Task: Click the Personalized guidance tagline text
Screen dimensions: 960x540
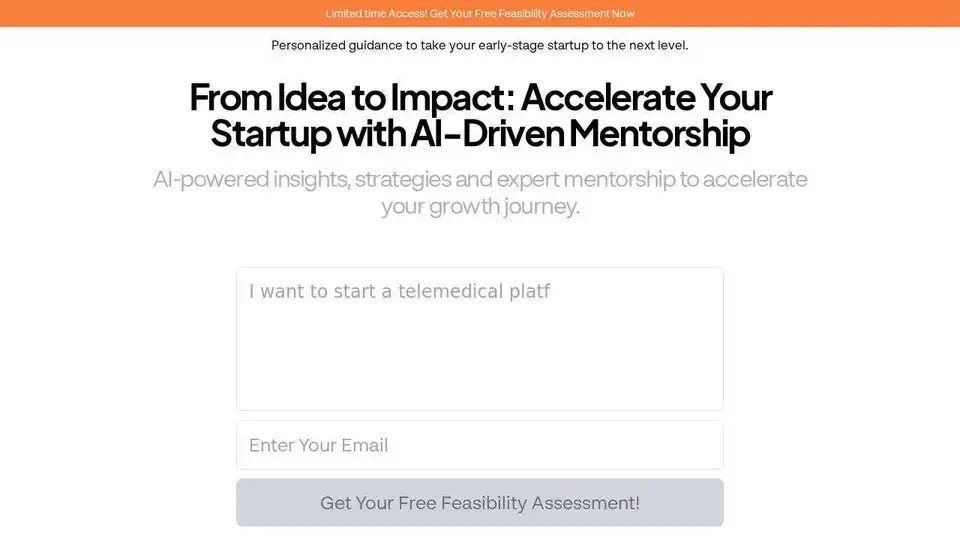Action: (x=480, y=45)
